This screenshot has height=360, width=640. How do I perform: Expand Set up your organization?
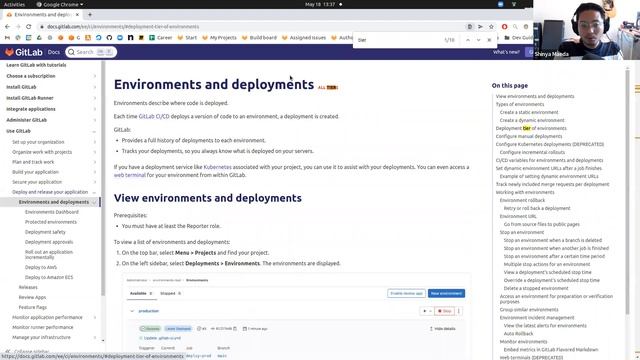95,142
